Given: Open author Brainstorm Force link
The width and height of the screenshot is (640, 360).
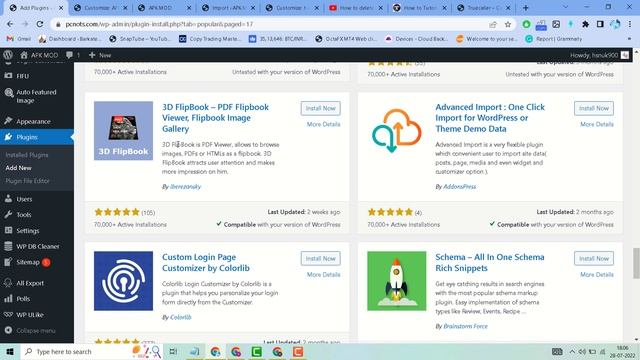Looking at the screenshot, I should tap(465, 326).
